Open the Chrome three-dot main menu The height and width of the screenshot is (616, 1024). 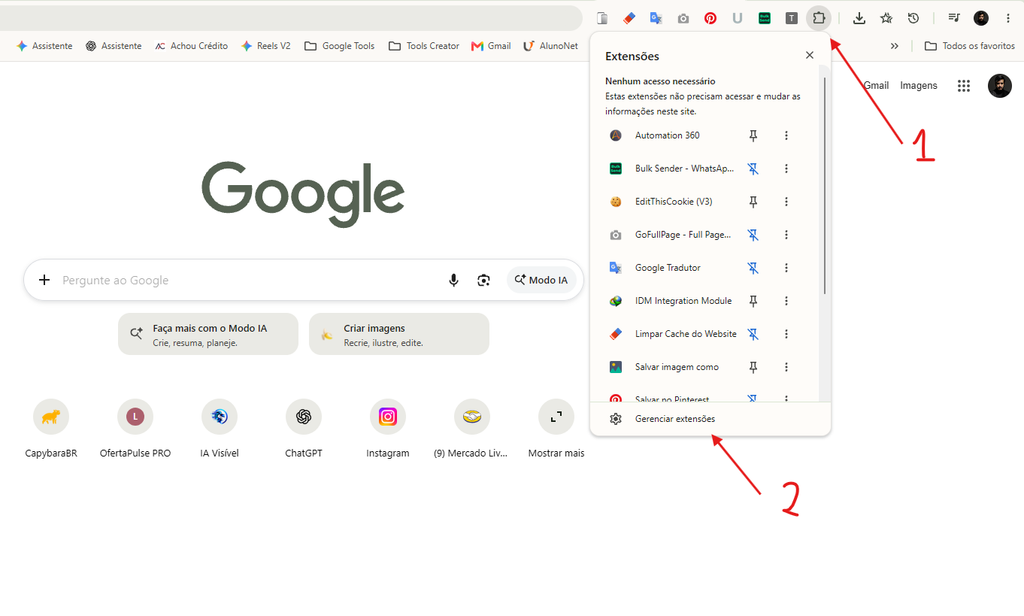point(1008,18)
